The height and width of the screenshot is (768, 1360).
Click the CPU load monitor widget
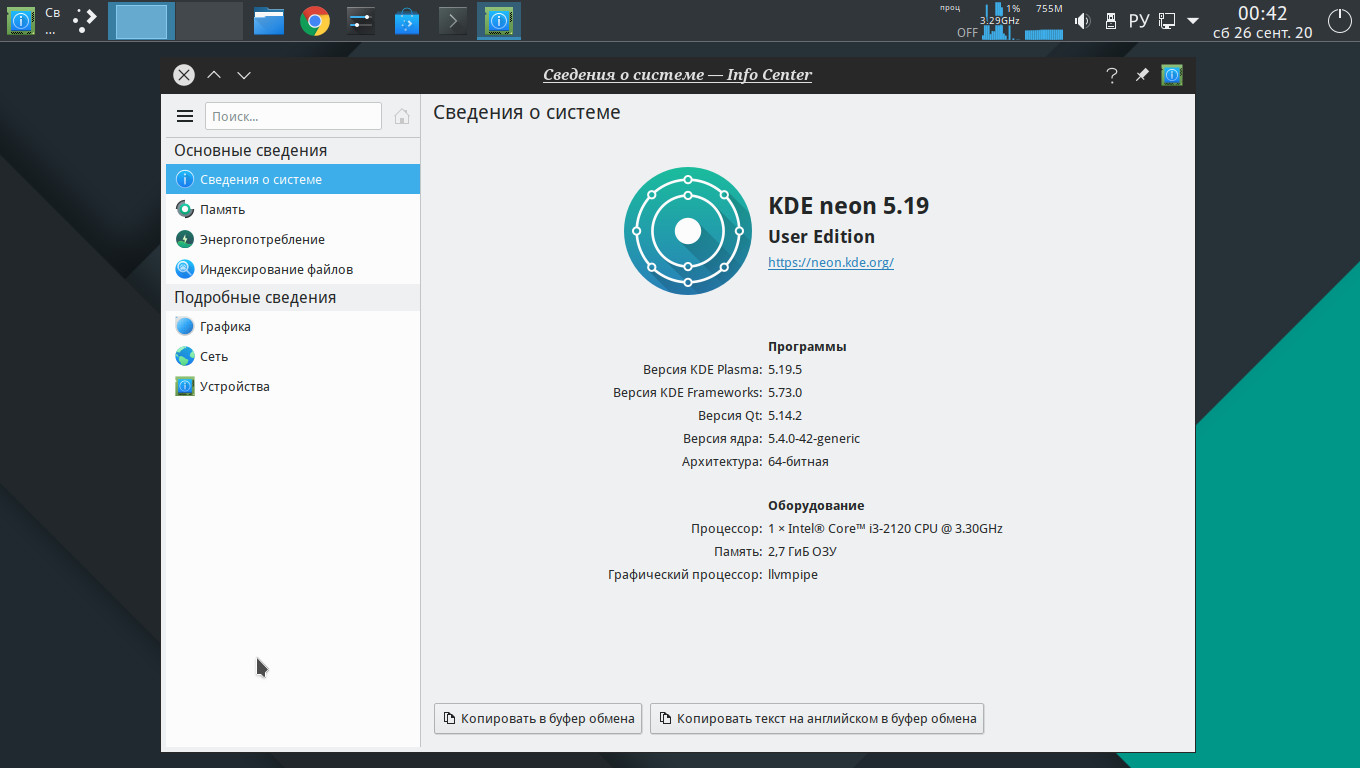coord(1001,21)
